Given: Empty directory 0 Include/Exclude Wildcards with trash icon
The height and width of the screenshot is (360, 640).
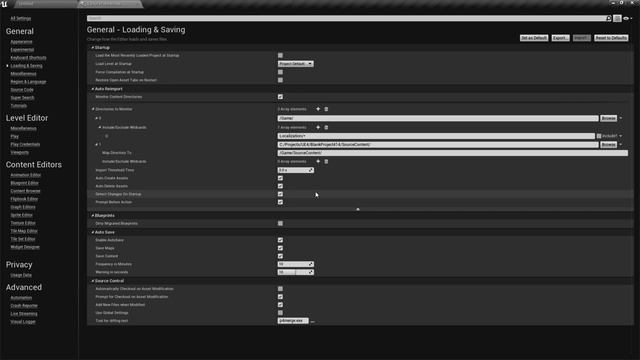Looking at the screenshot, I should click(x=326, y=127).
